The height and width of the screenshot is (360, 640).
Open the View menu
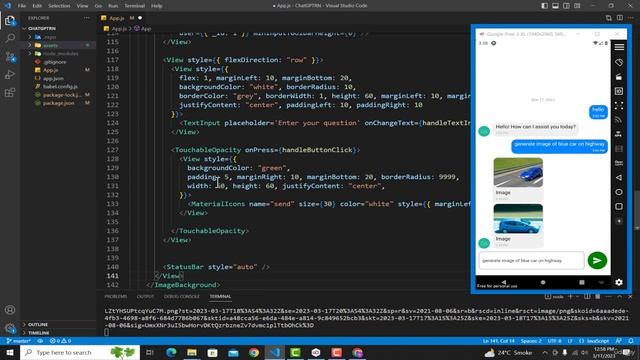tap(82, 6)
